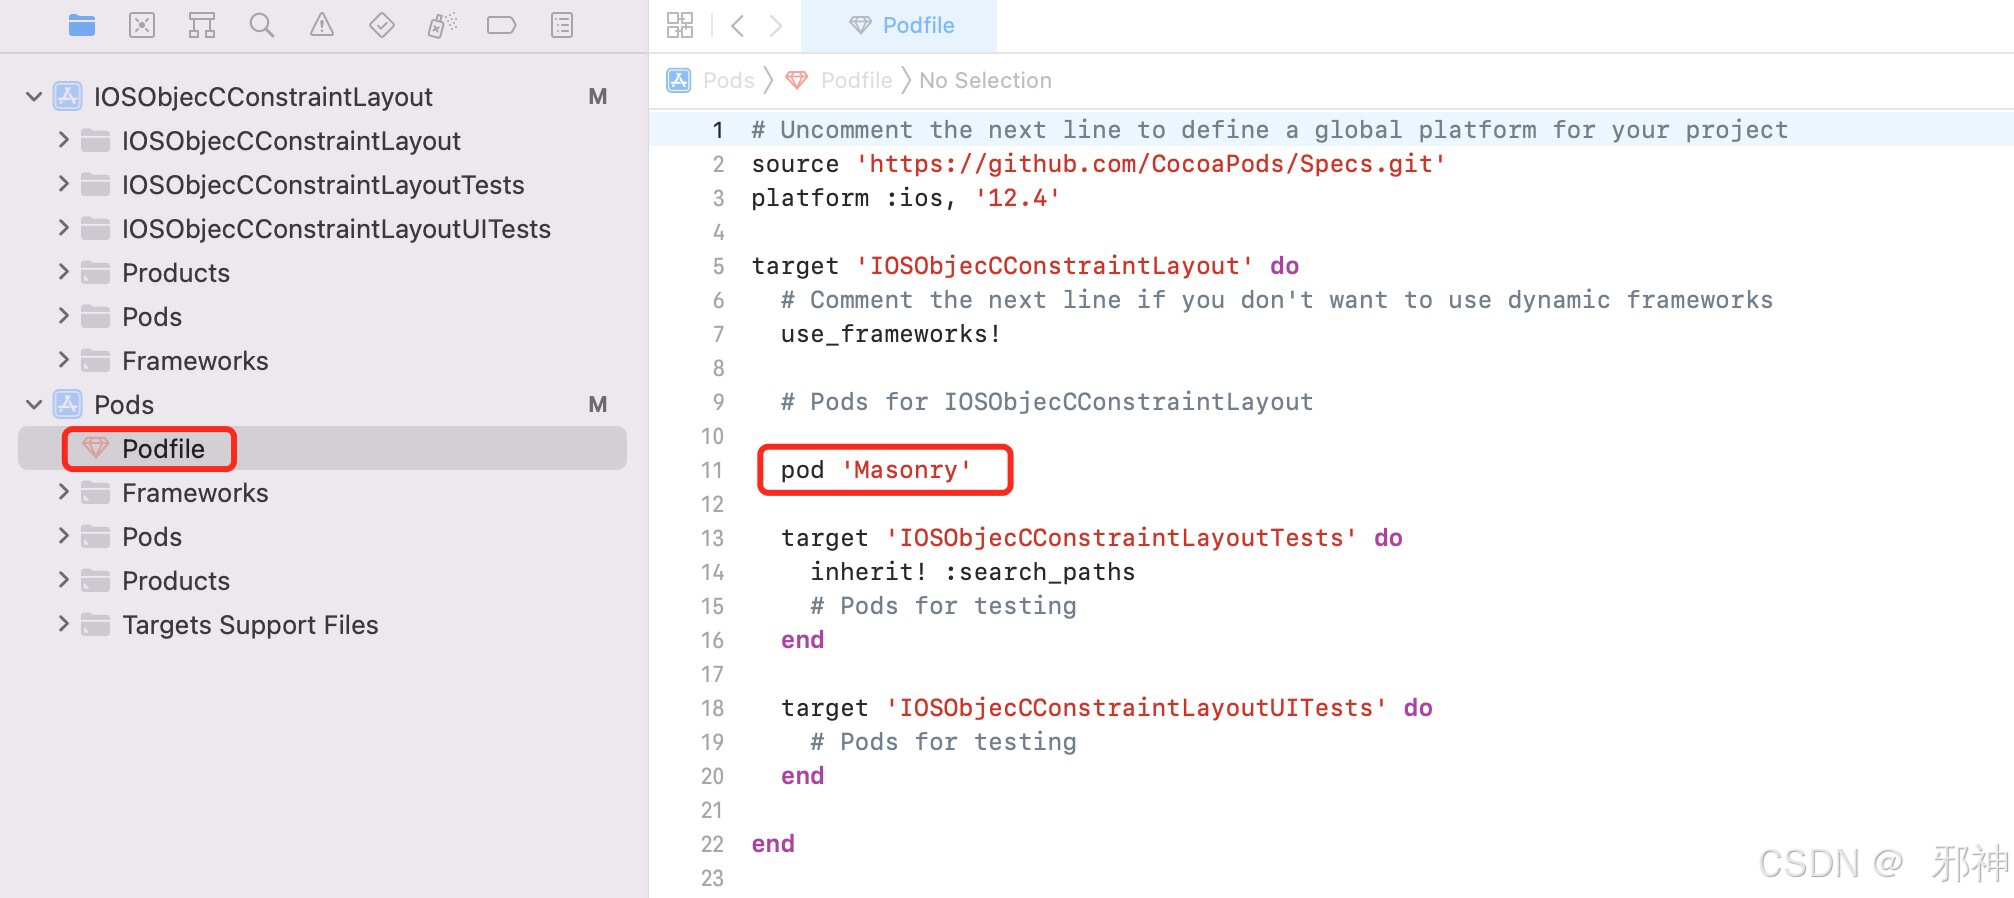The width and height of the screenshot is (2014, 898).
Task: Open the Debug navigator spray icon
Action: pyautogui.click(x=442, y=25)
